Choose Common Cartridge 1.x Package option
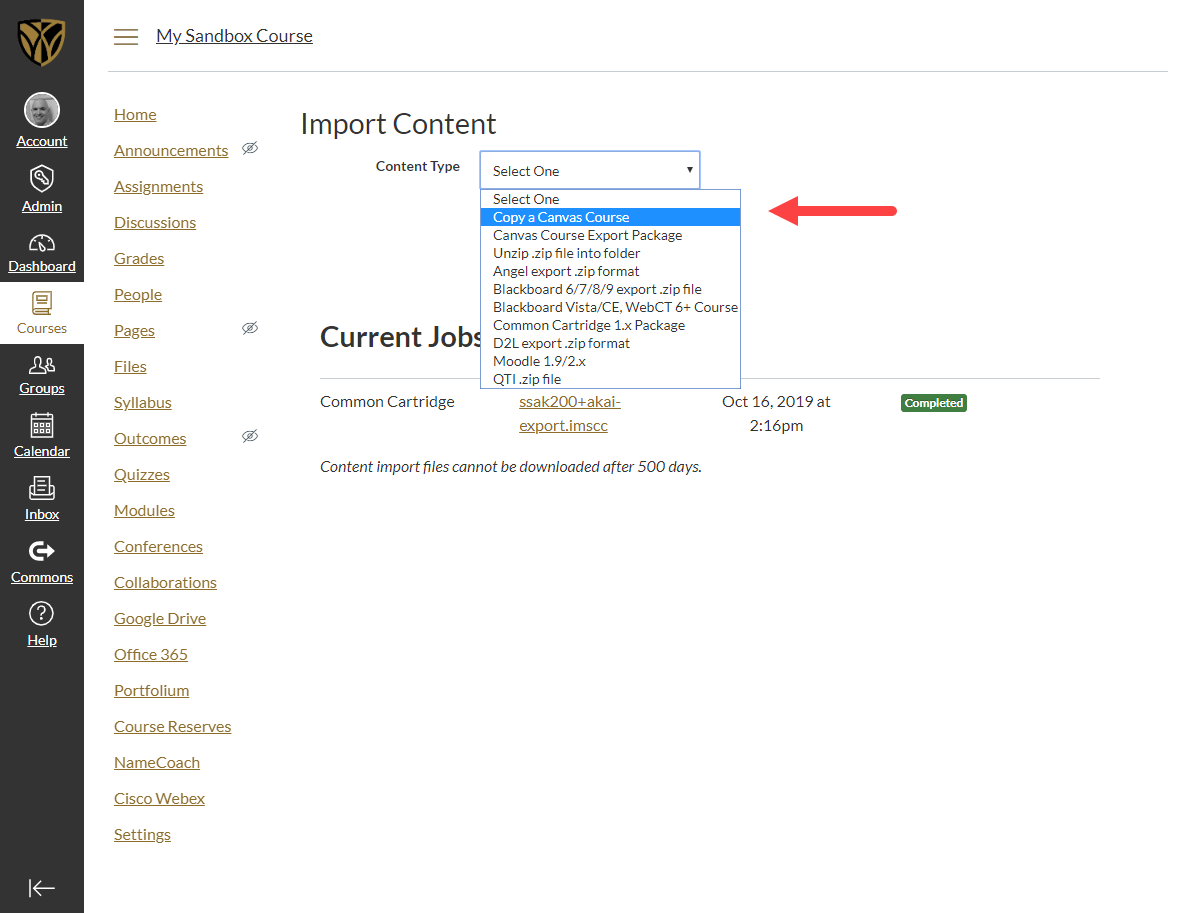1192x913 pixels. [588, 325]
